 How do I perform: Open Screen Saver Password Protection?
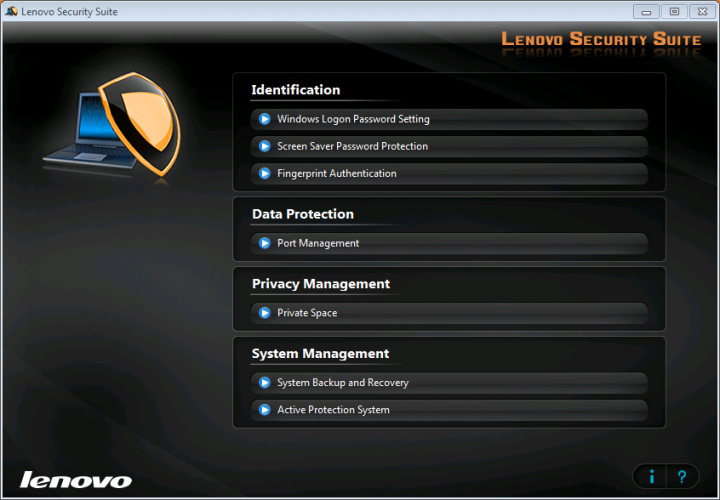tap(449, 146)
